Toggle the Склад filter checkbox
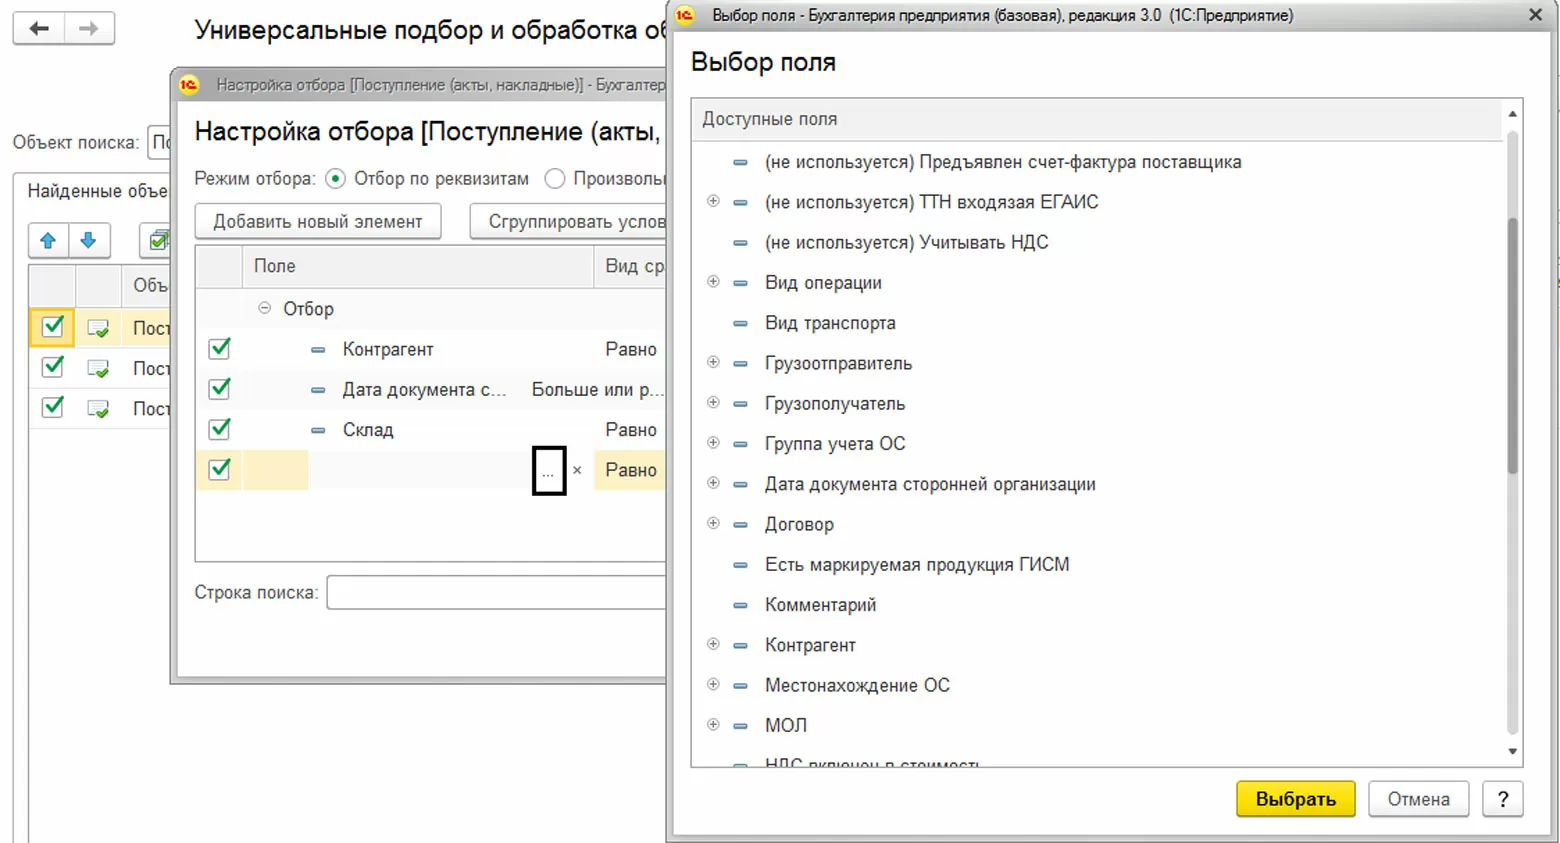This screenshot has height=843, width=1560. point(220,430)
